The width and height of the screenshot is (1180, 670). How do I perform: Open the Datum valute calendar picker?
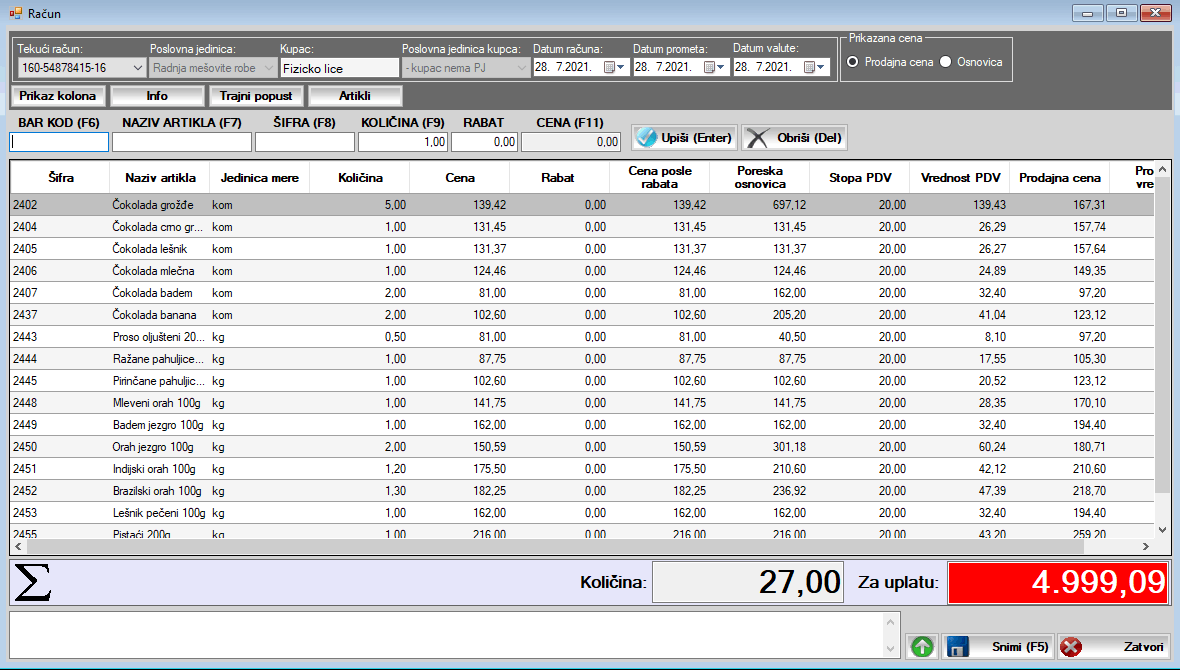pyautogui.click(x=814, y=67)
